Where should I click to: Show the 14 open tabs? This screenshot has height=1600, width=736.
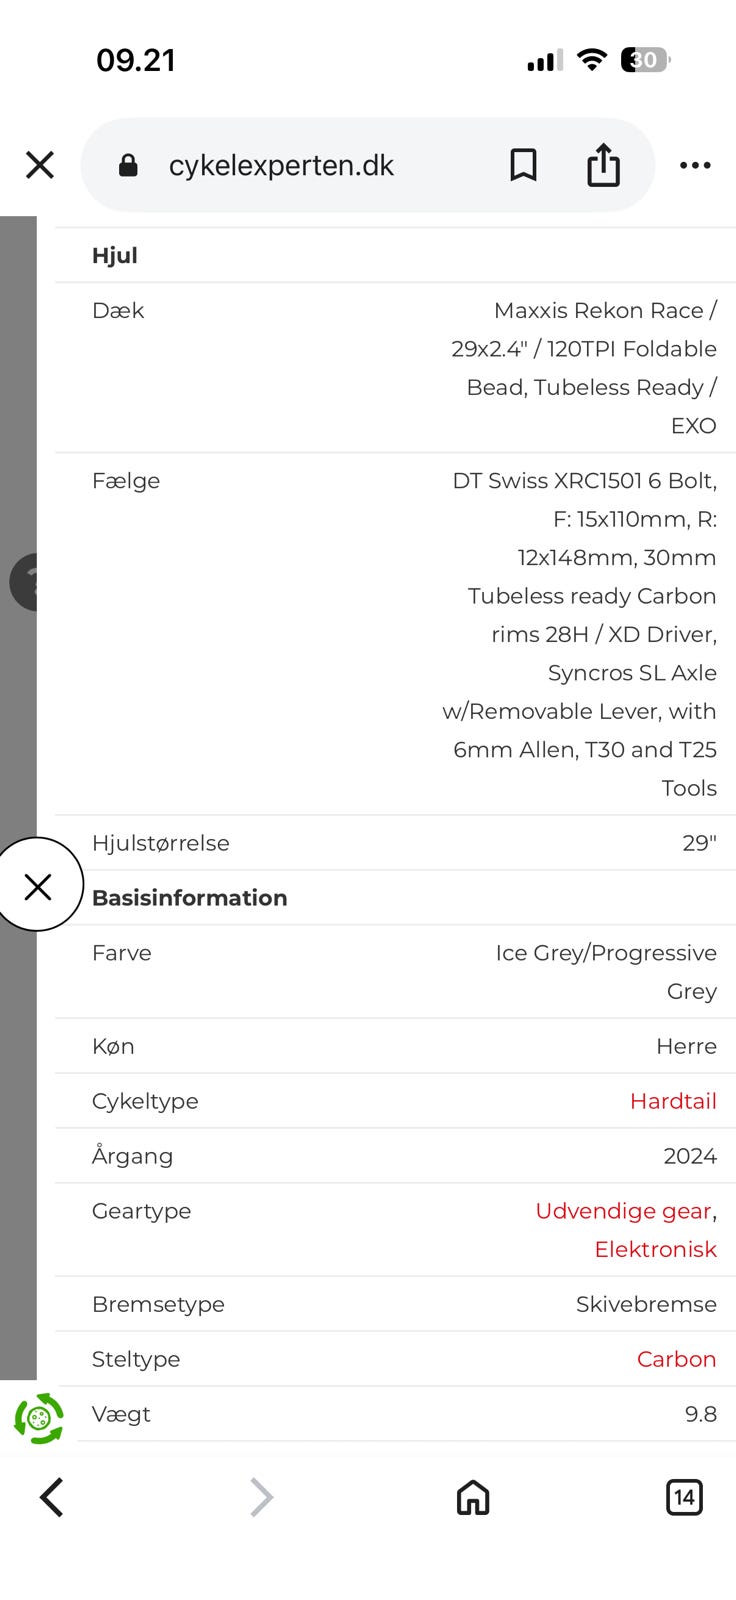684,1497
